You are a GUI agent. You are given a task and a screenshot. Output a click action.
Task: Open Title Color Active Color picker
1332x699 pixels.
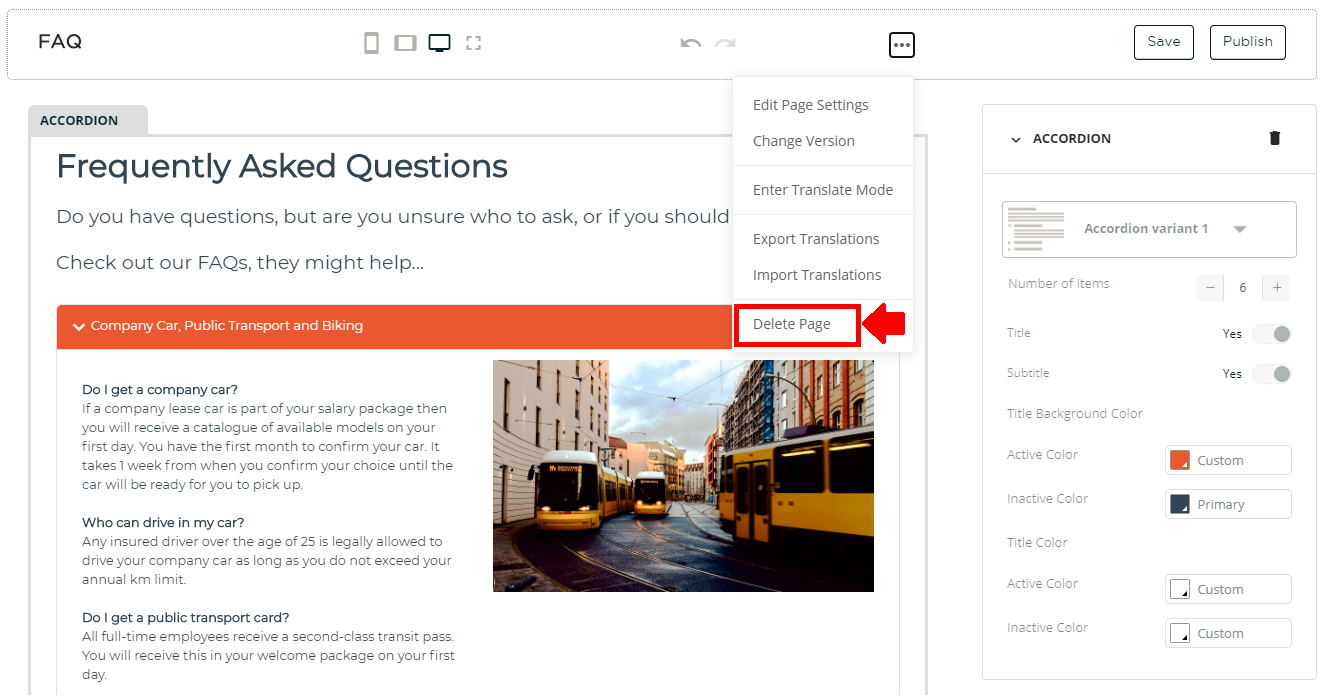point(1228,589)
